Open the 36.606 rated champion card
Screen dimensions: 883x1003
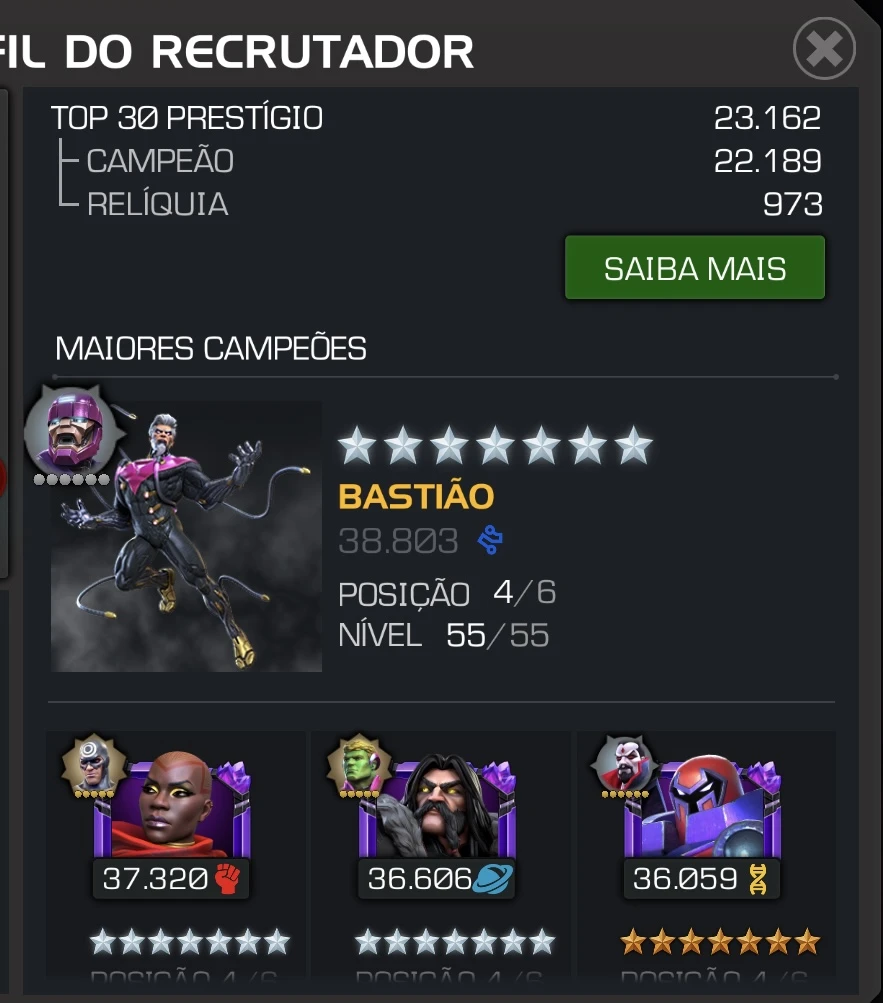pyautogui.click(x=441, y=854)
